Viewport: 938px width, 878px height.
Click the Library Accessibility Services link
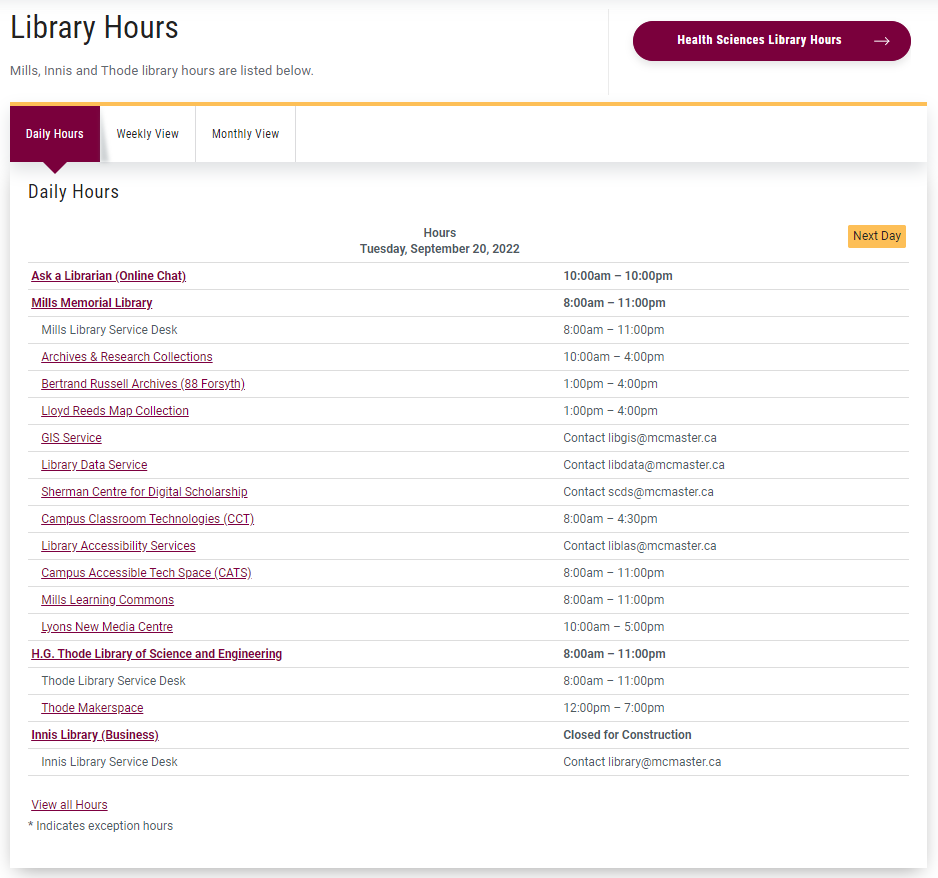point(118,545)
